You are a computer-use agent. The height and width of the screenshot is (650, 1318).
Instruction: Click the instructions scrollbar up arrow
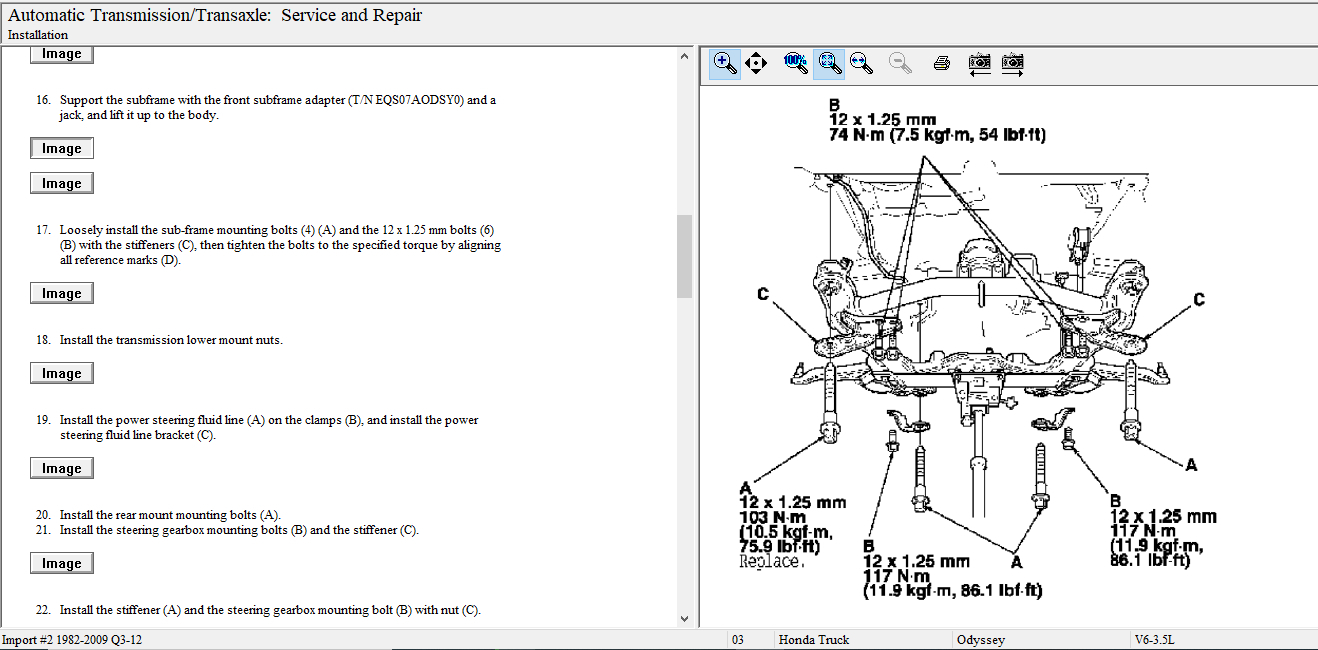[x=684, y=56]
